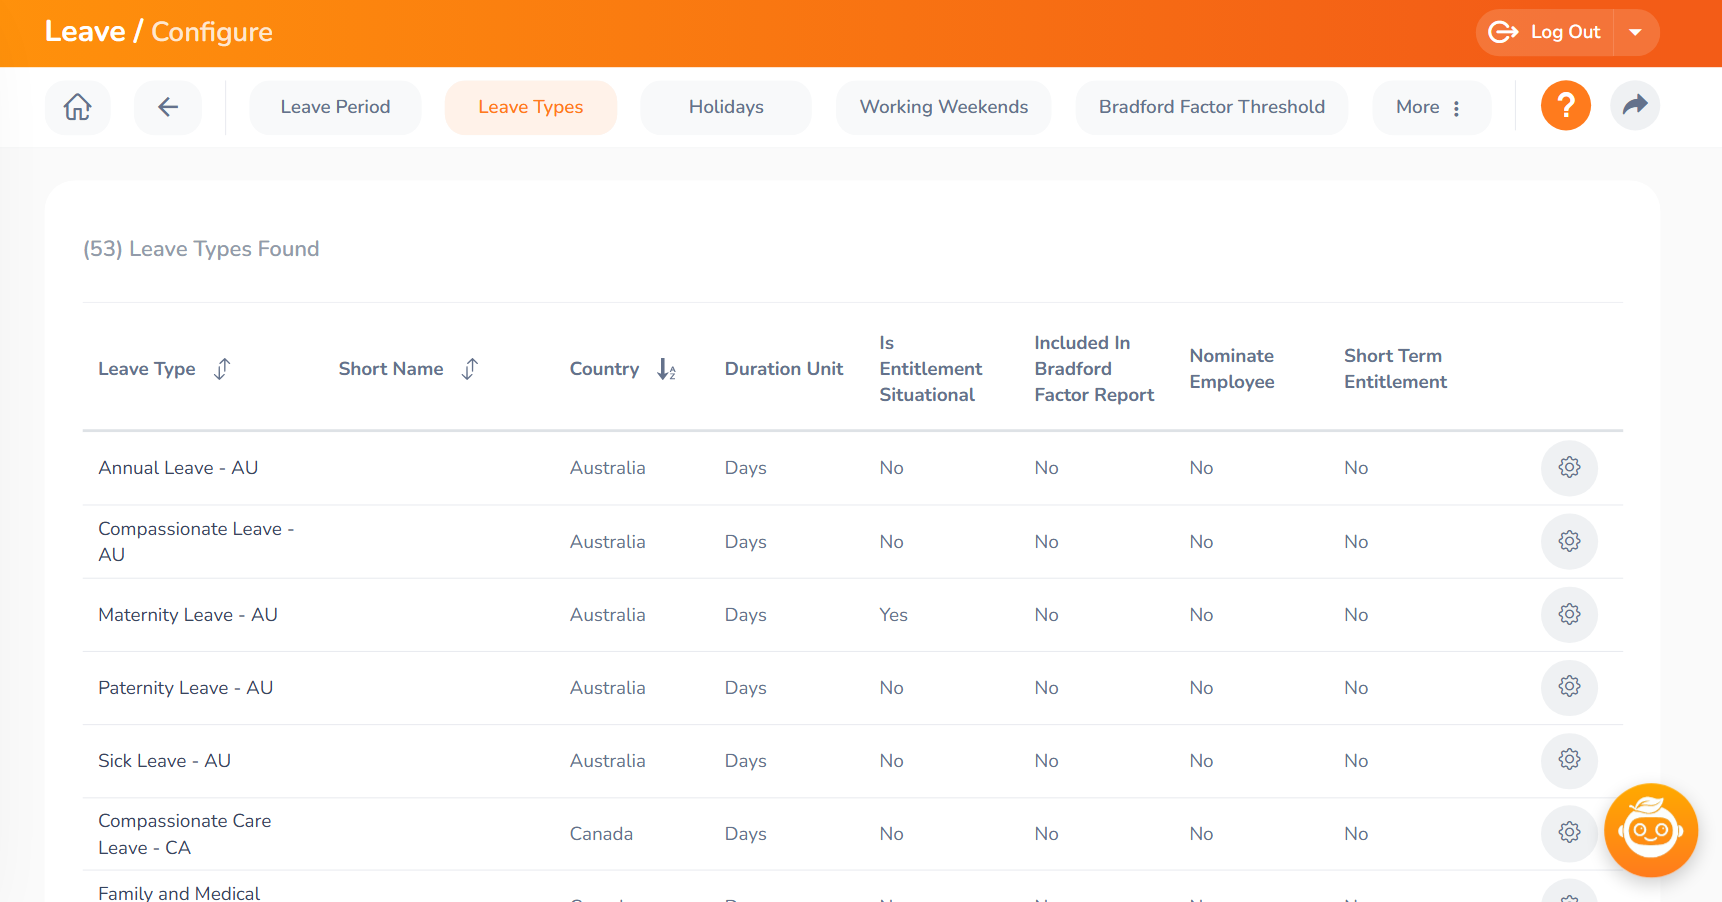Image resolution: width=1722 pixels, height=902 pixels.
Task: Click the back arrow button
Action: (168, 107)
